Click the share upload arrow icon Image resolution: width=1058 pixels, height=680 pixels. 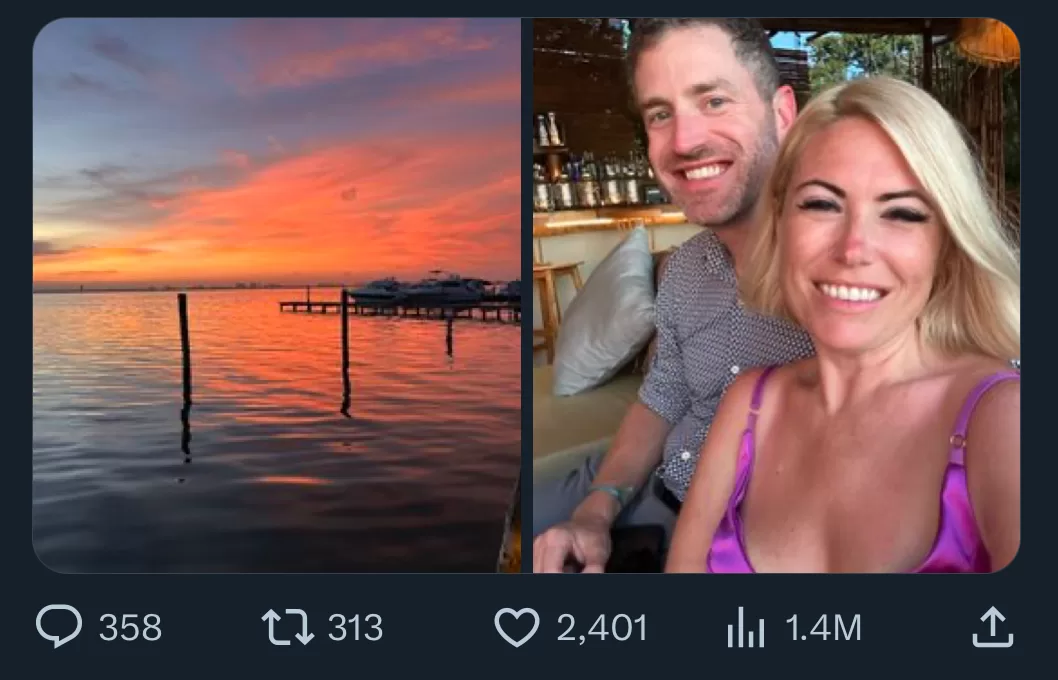pos(993,628)
